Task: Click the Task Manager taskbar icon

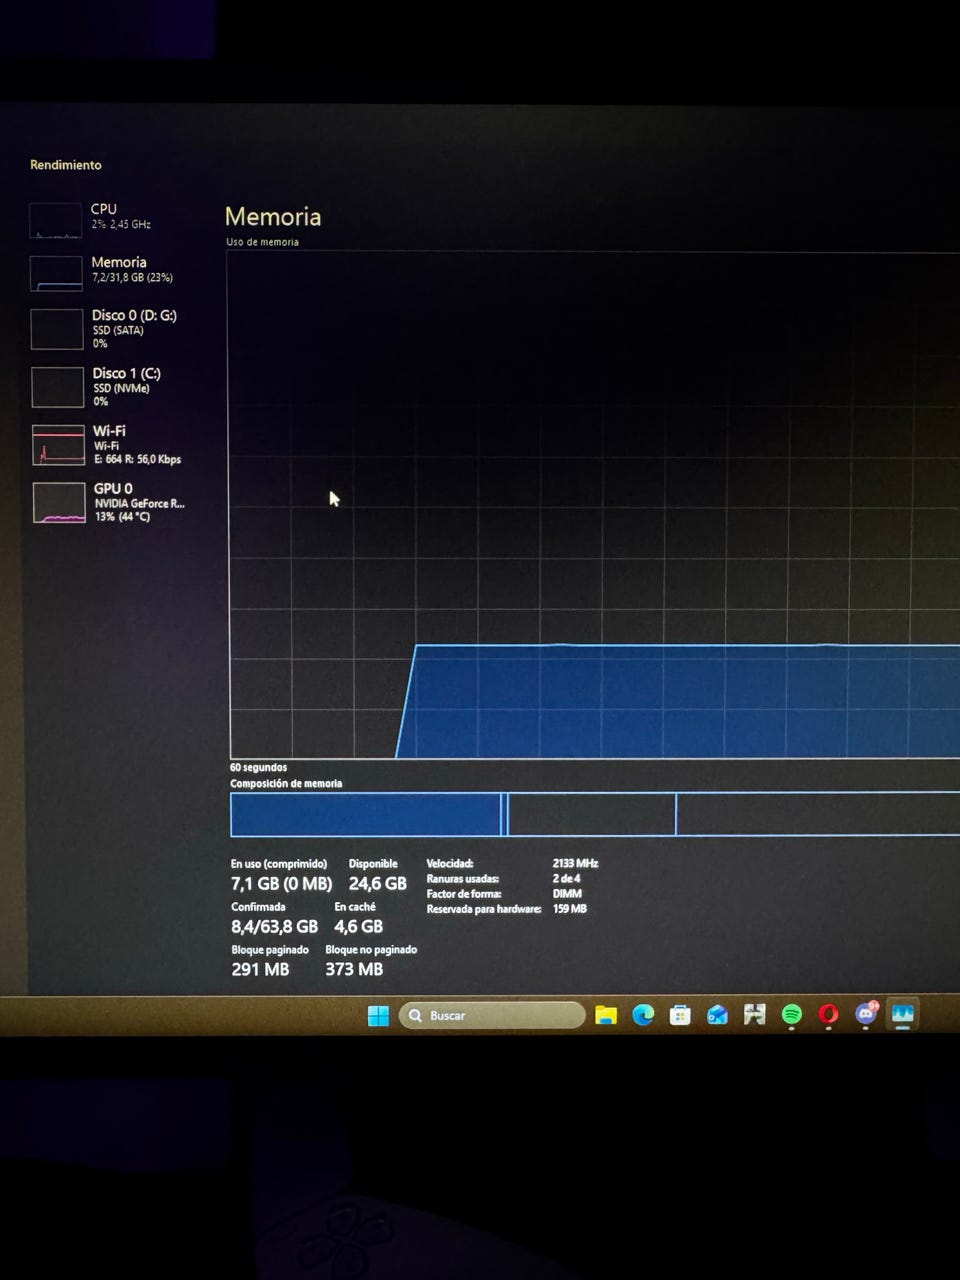Action: point(903,1014)
